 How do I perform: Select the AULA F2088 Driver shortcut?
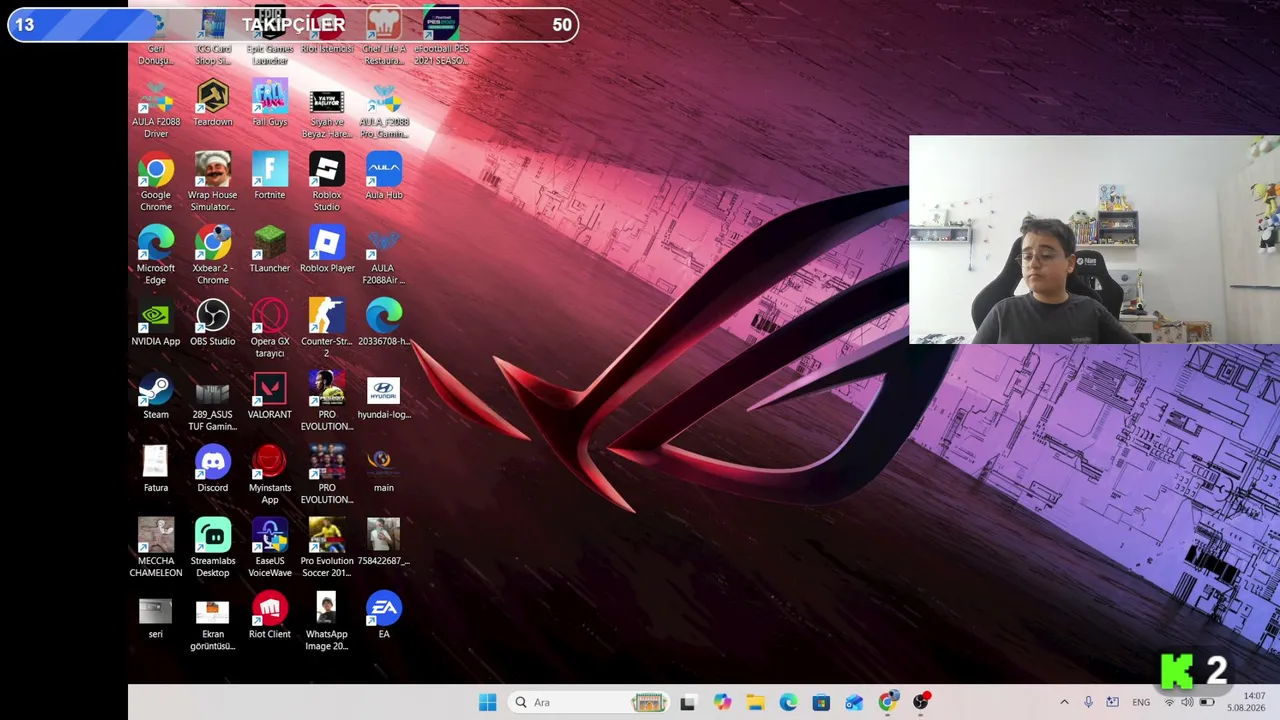click(x=156, y=110)
